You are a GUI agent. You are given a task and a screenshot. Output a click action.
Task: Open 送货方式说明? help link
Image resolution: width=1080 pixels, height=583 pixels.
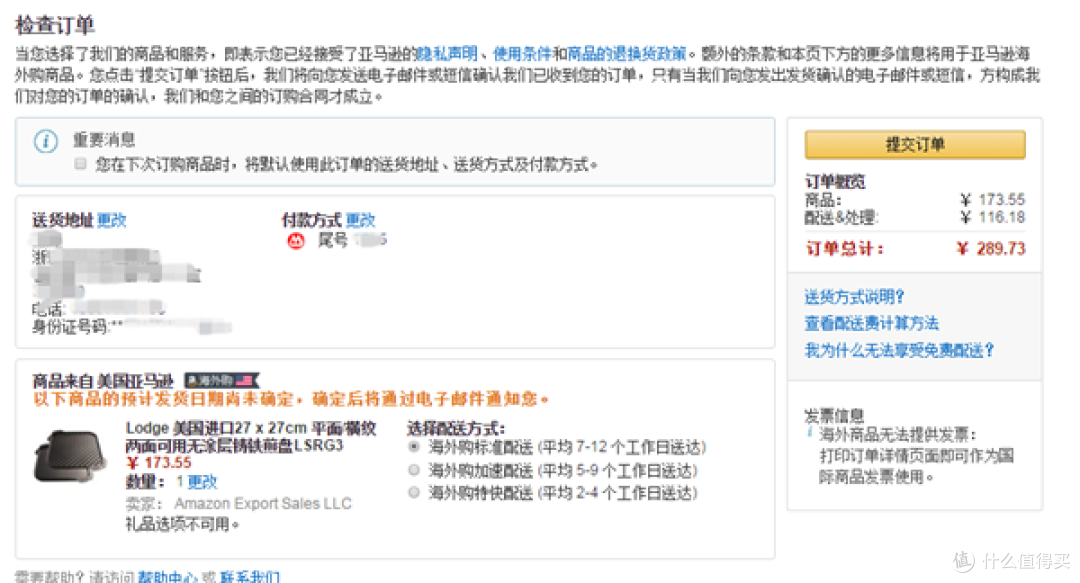(854, 297)
